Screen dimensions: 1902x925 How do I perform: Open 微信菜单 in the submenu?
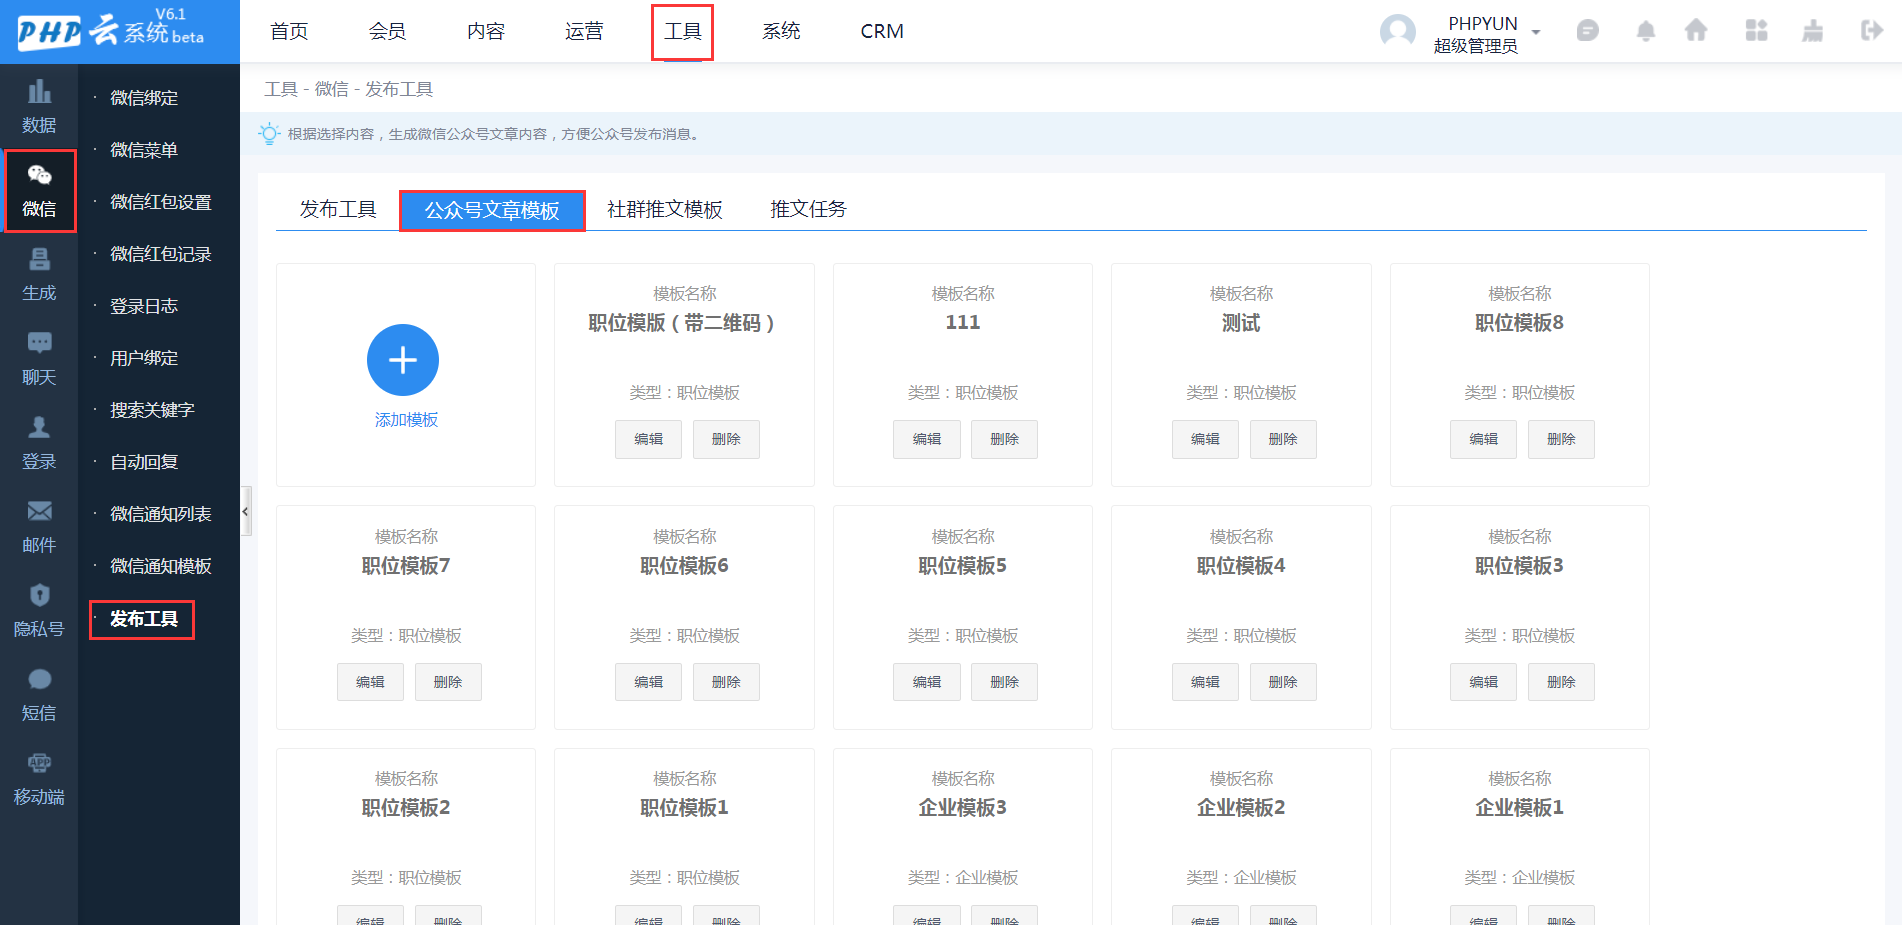click(144, 150)
